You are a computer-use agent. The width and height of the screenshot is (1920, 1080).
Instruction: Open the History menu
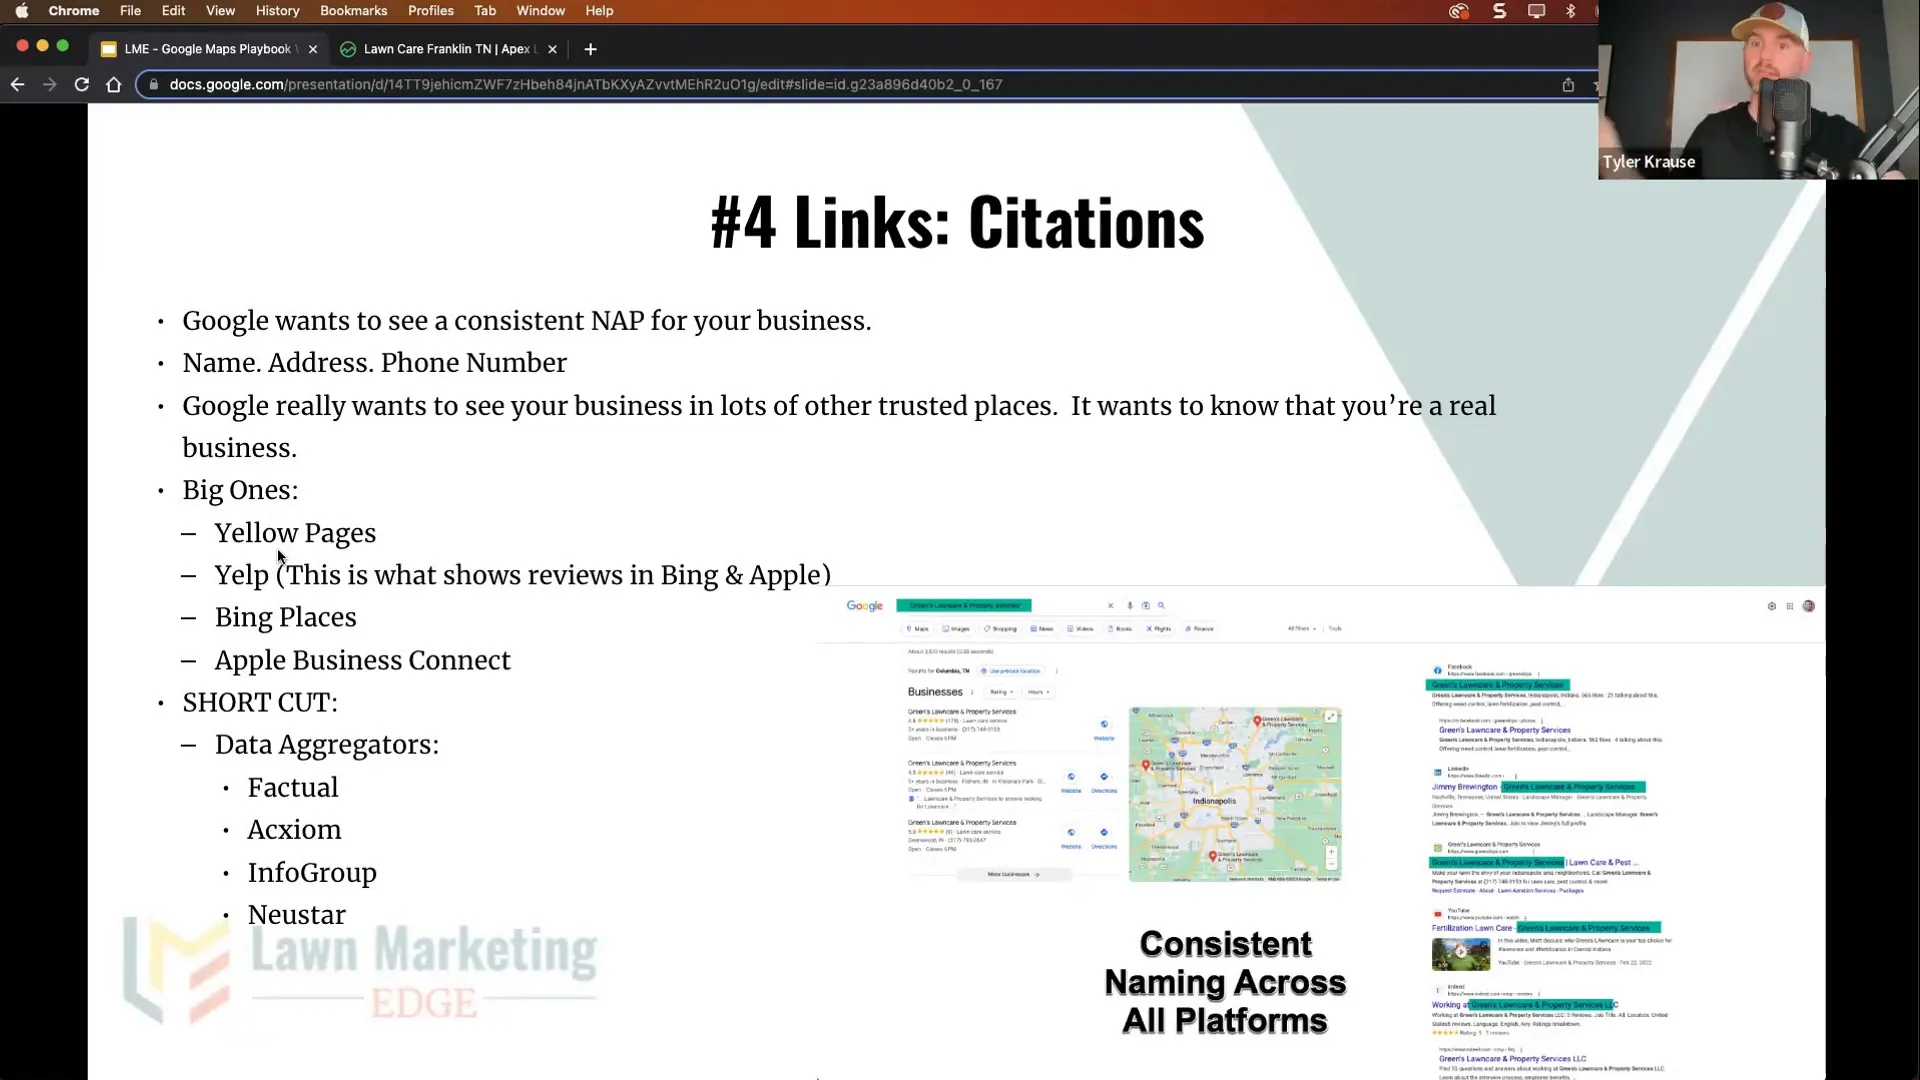277,11
